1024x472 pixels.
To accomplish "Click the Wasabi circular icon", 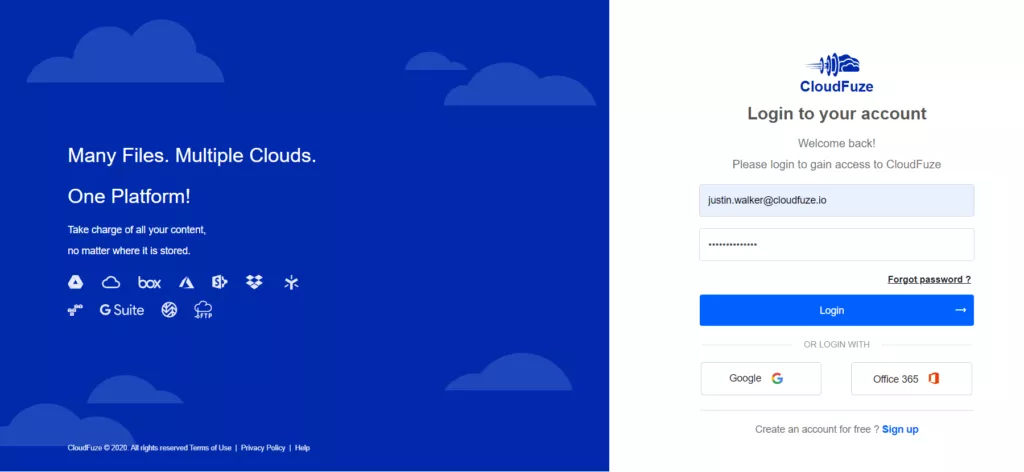I will [x=169, y=310].
